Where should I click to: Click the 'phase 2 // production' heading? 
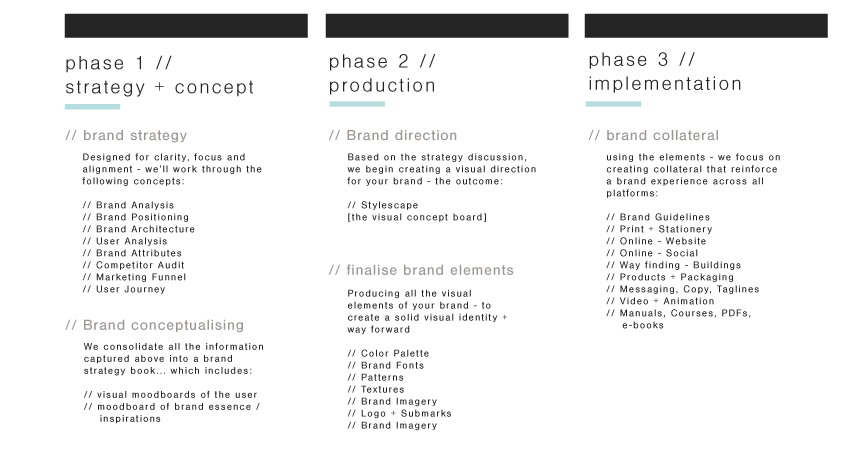pyautogui.click(x=382, y=74)
